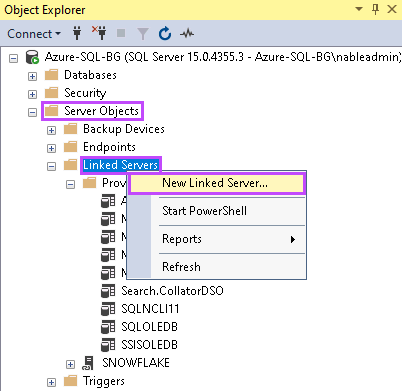Click the Filter funnel toolbar icon
This screenshot has width=402, height=391.
pyautogui.click(x=143, y=34)
